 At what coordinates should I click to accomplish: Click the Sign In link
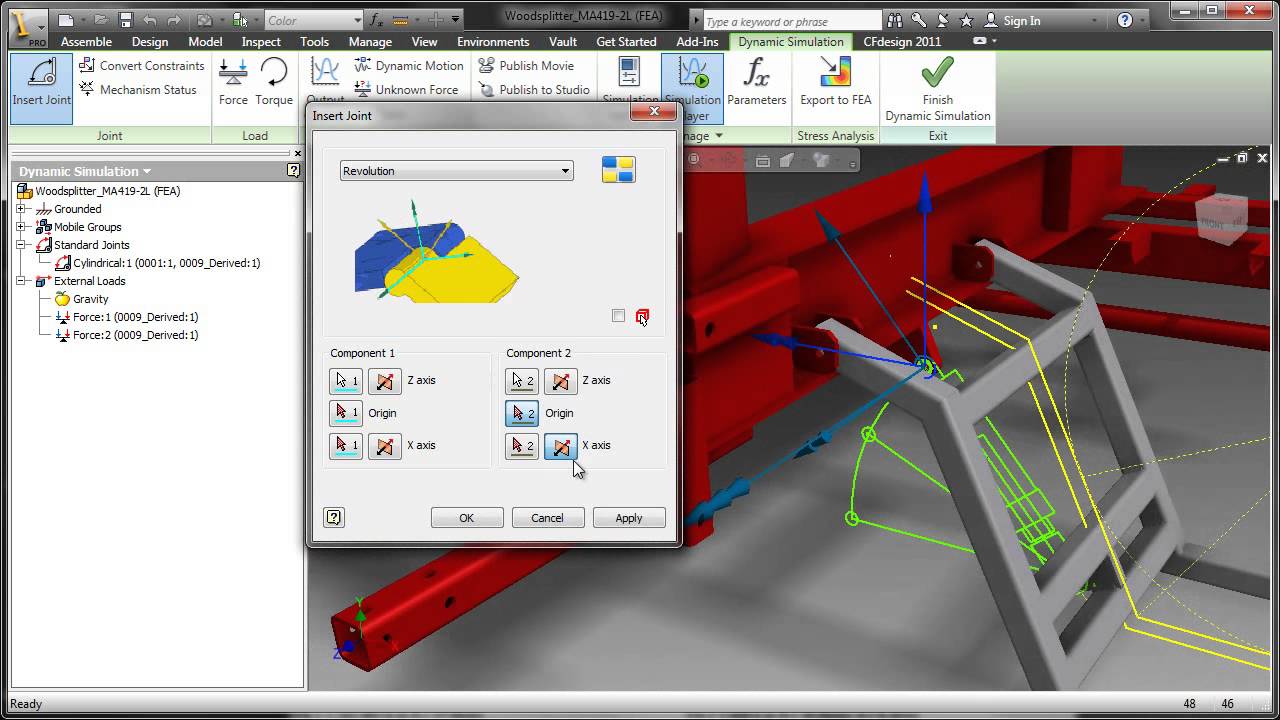click(1021, 20)
